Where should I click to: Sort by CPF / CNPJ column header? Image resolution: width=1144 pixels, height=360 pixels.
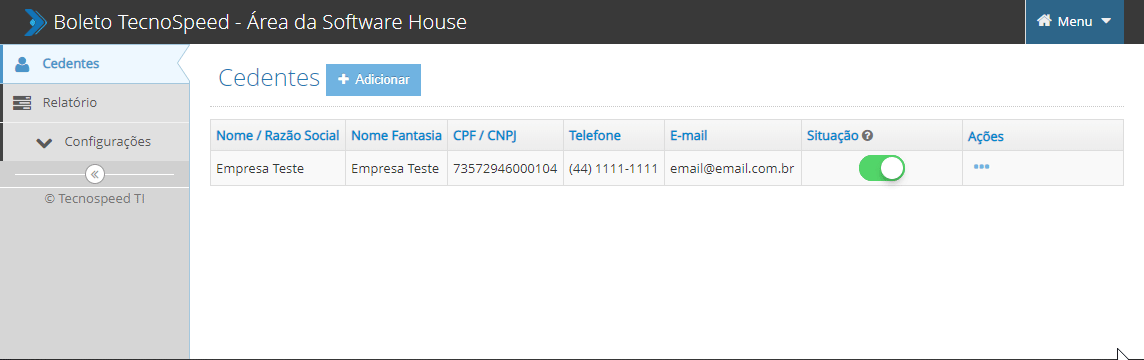coord(485,135)
